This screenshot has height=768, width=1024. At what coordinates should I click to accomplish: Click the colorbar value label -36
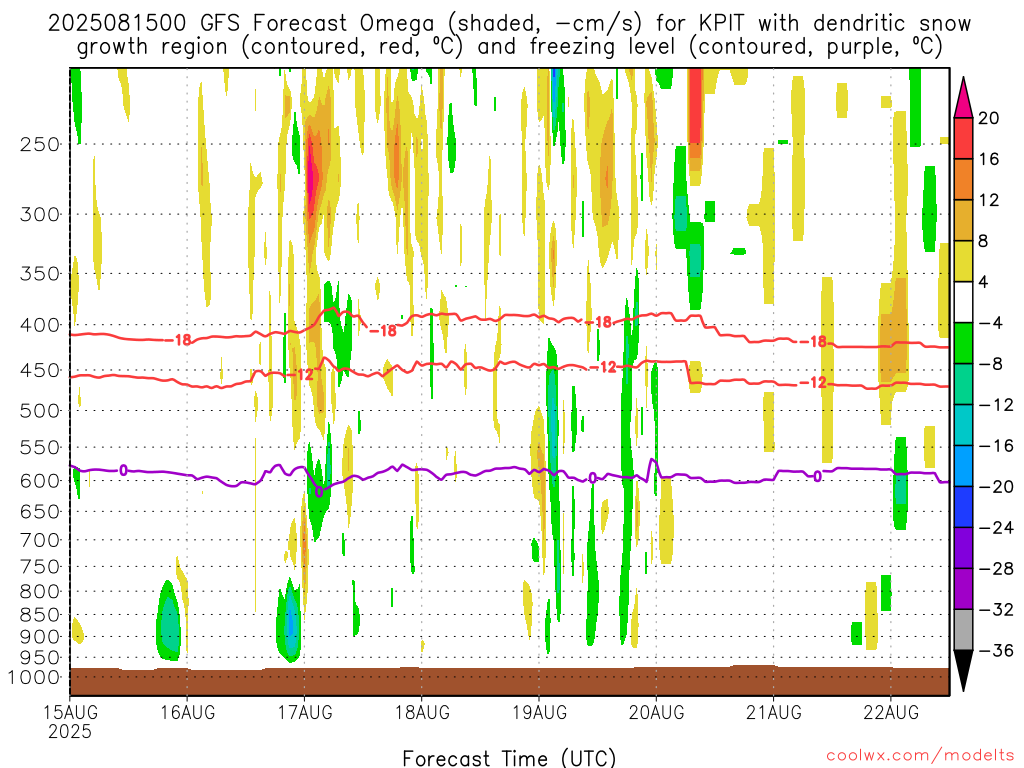coord(996,651)
